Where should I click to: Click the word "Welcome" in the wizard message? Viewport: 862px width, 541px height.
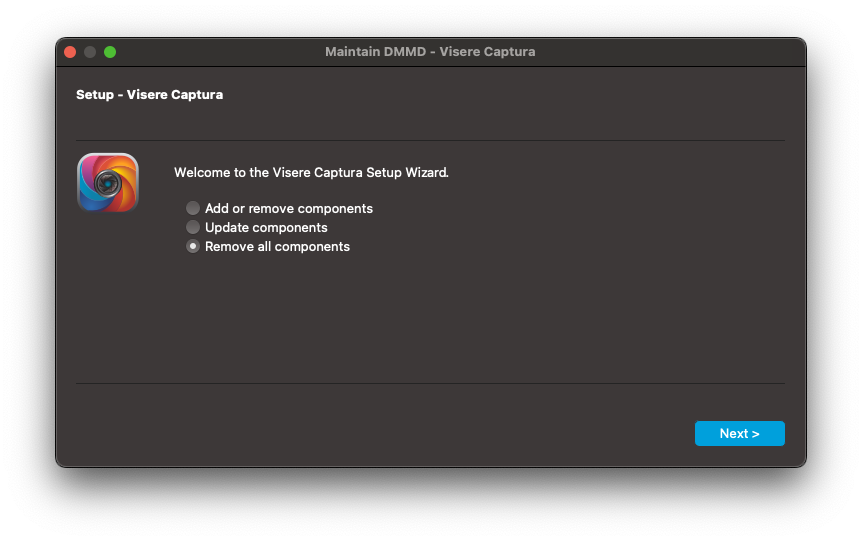[x=202, y=173]
